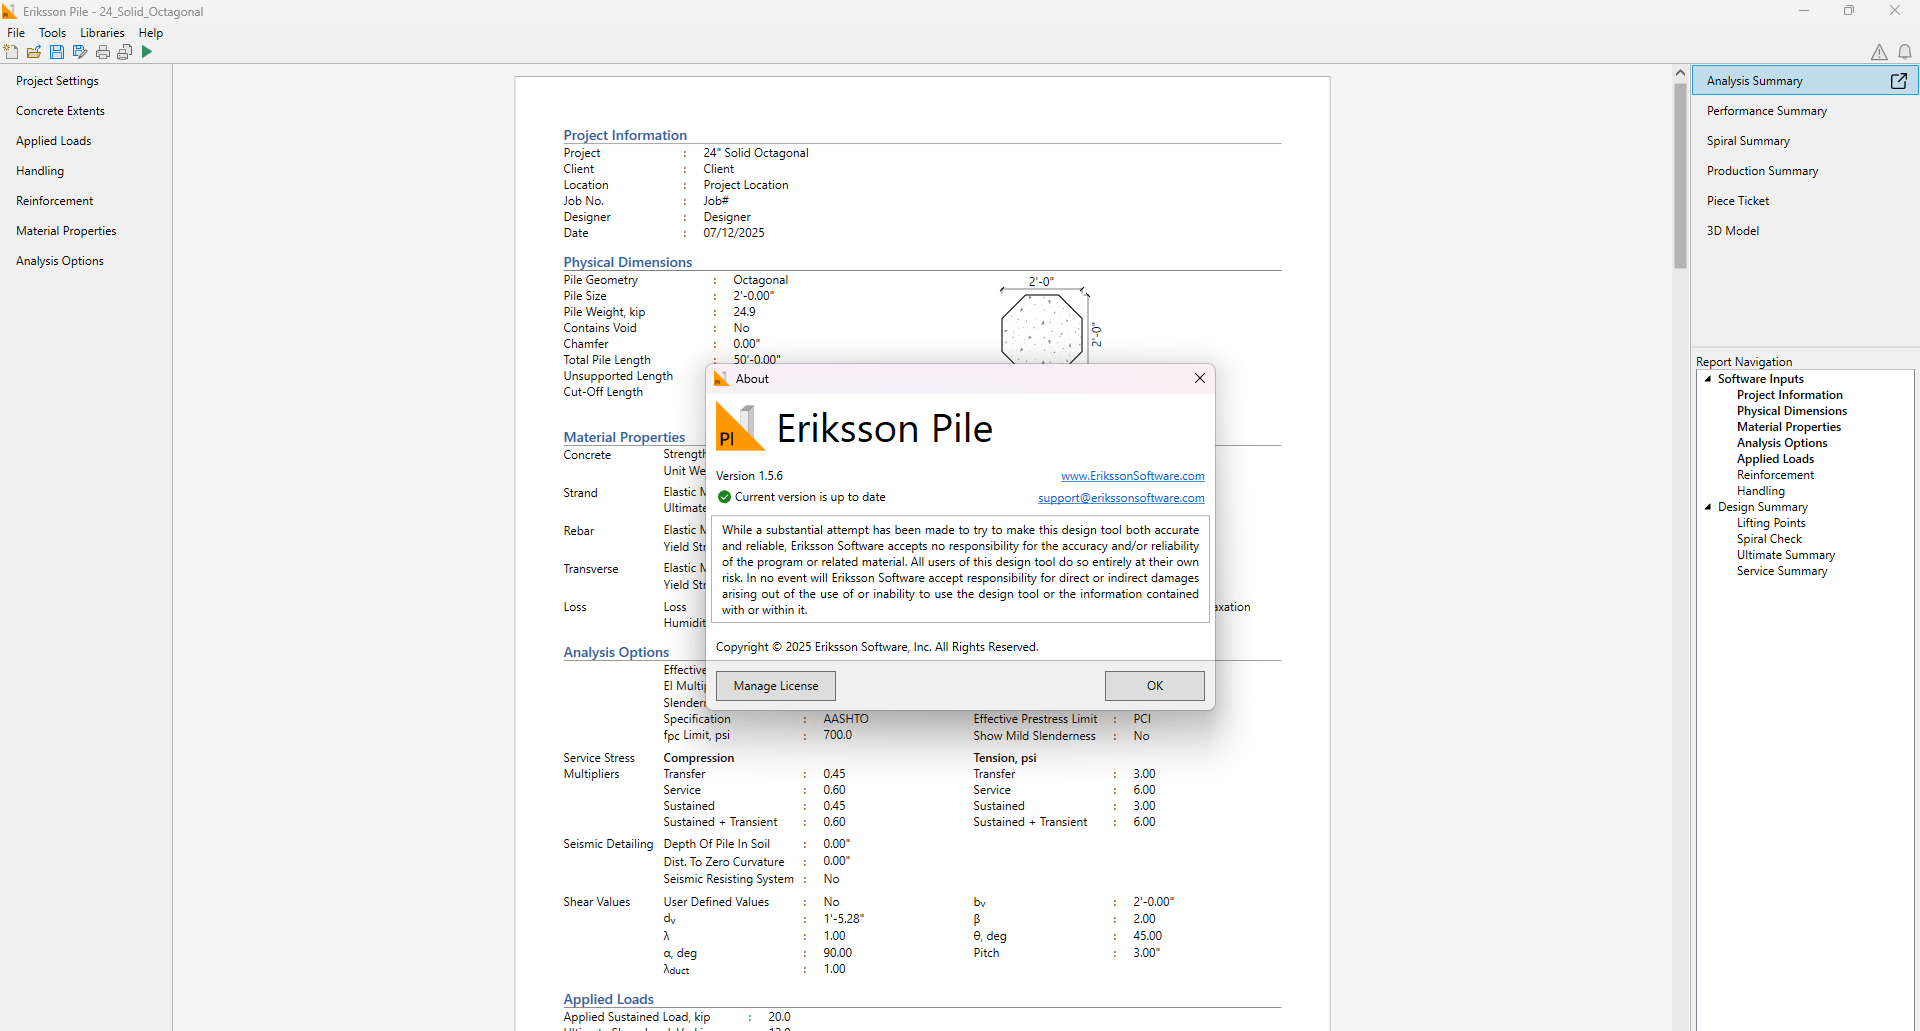Screen dimensions: 1920x1031
Task: Navigate to Lifting Points in report tree
Action: click(x=1771, y=523)
